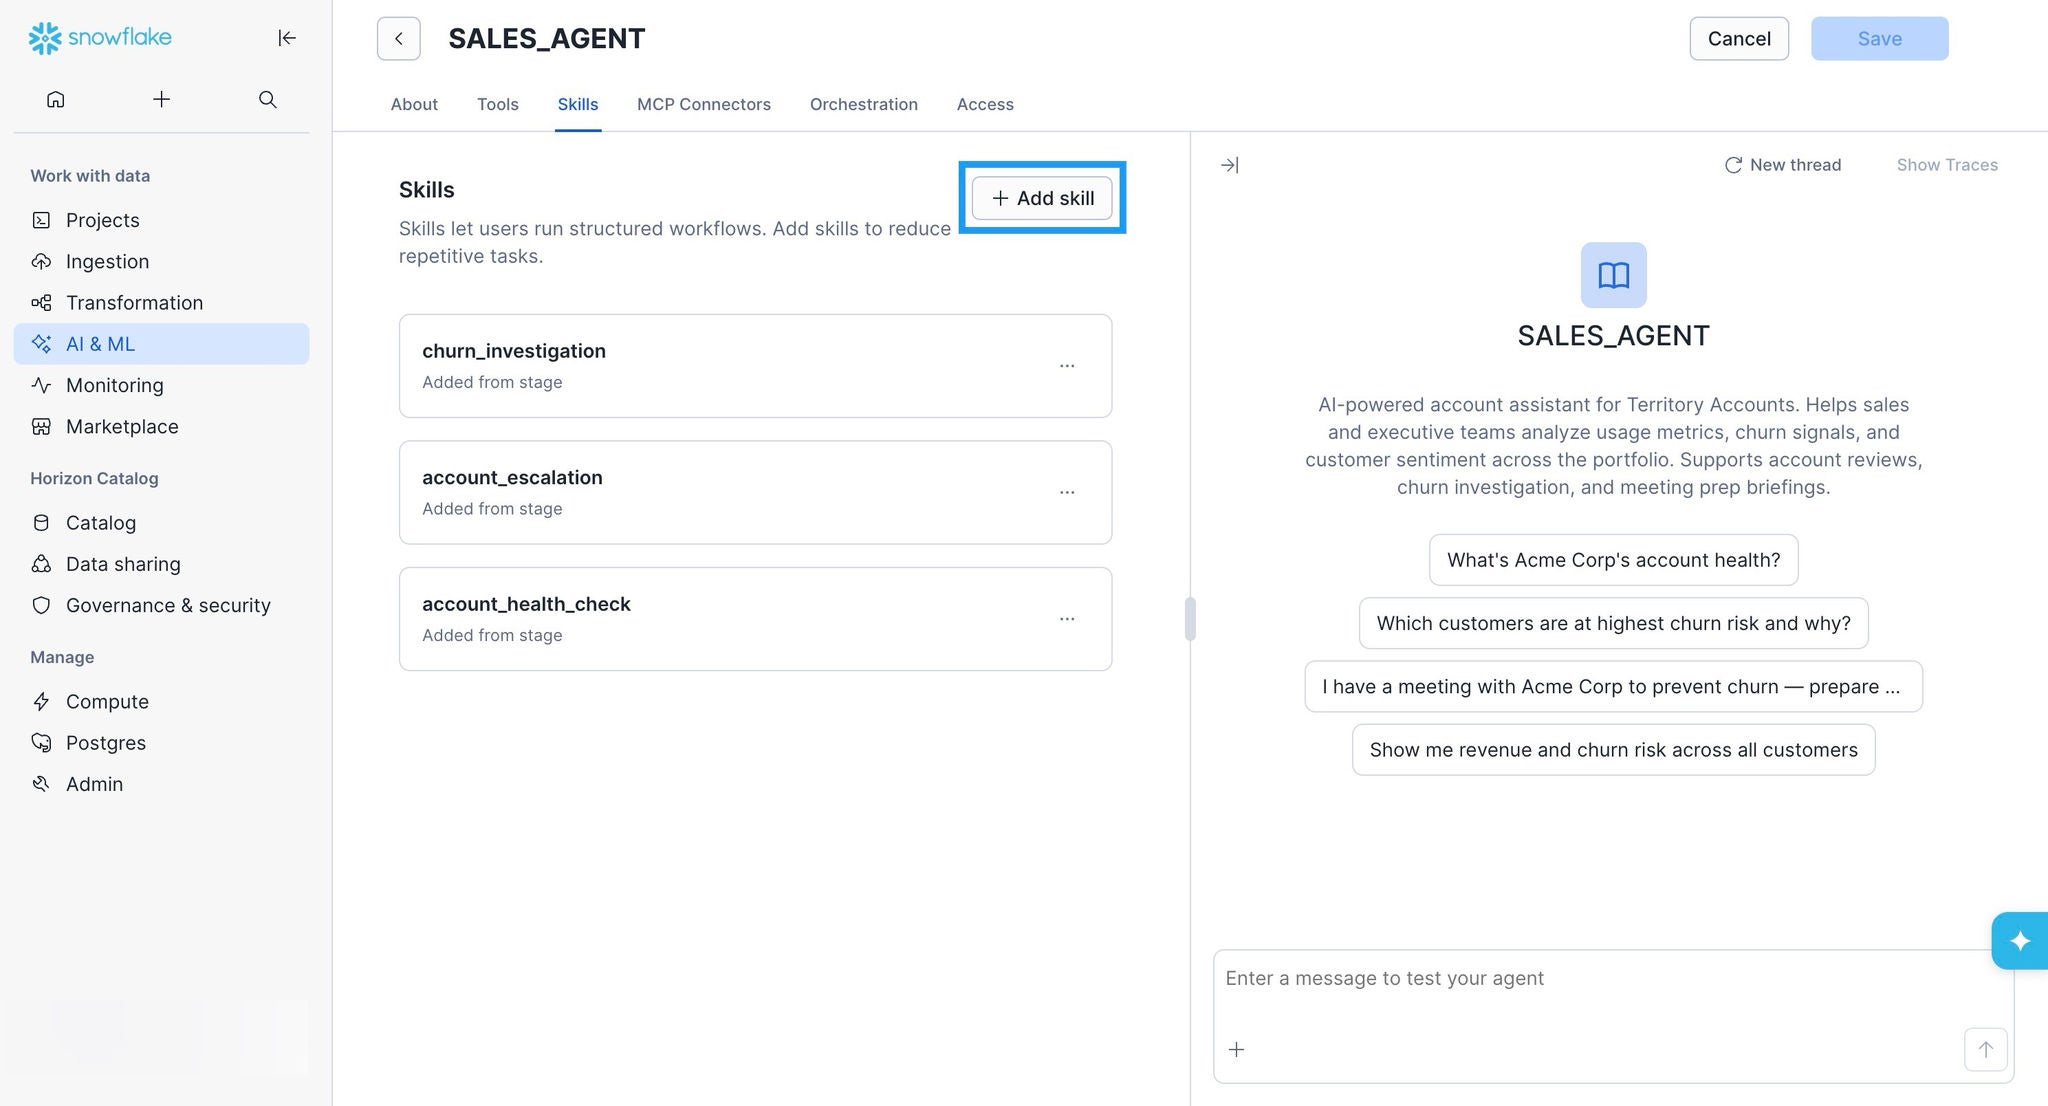Image resolution: width=2048 pixels, height=1106 pixels.
Task: Click the plus create icon in sidebar
Action: (x=161, y=99)
